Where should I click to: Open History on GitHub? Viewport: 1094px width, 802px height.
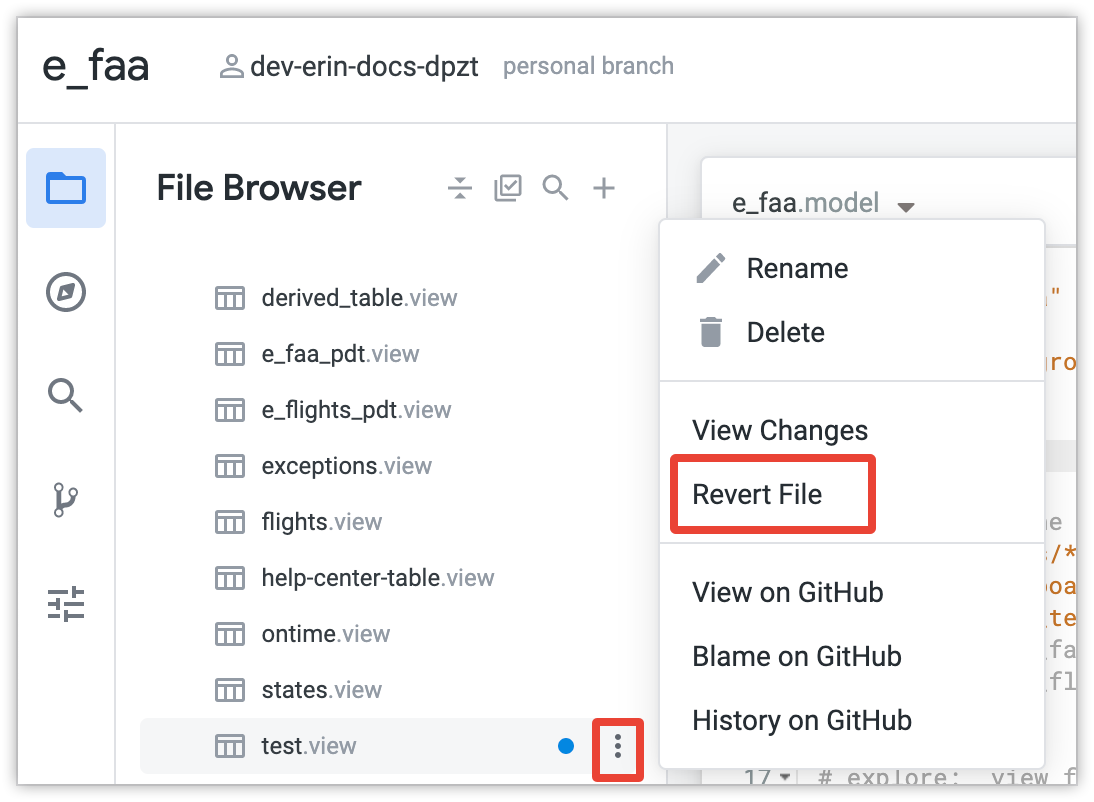tap(801, 720)
